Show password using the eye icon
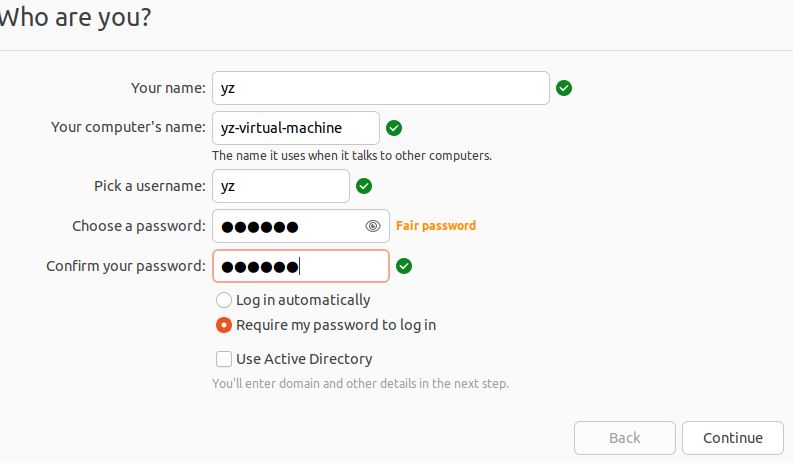The width and height of the screenshot is (793, 463). (373, 226)
